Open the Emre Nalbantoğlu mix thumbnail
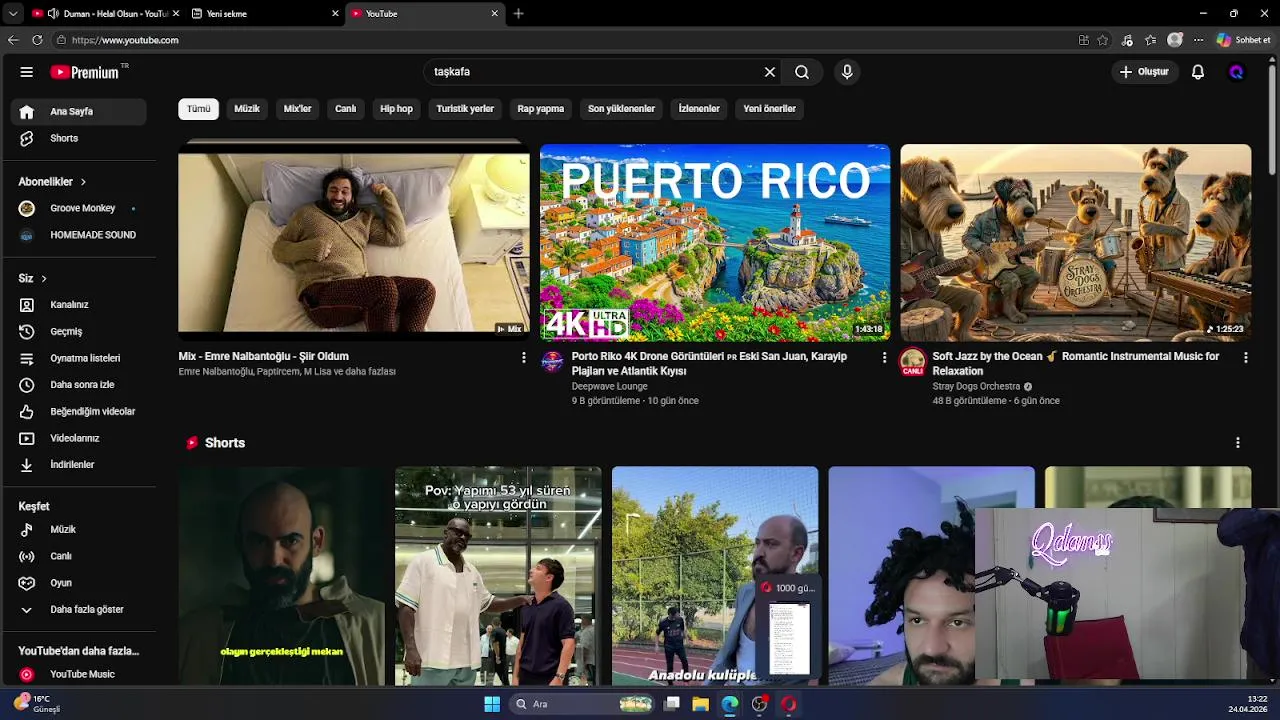This screenshot has height=720, width=1280. pyautogui.click(x=354, y=242)
